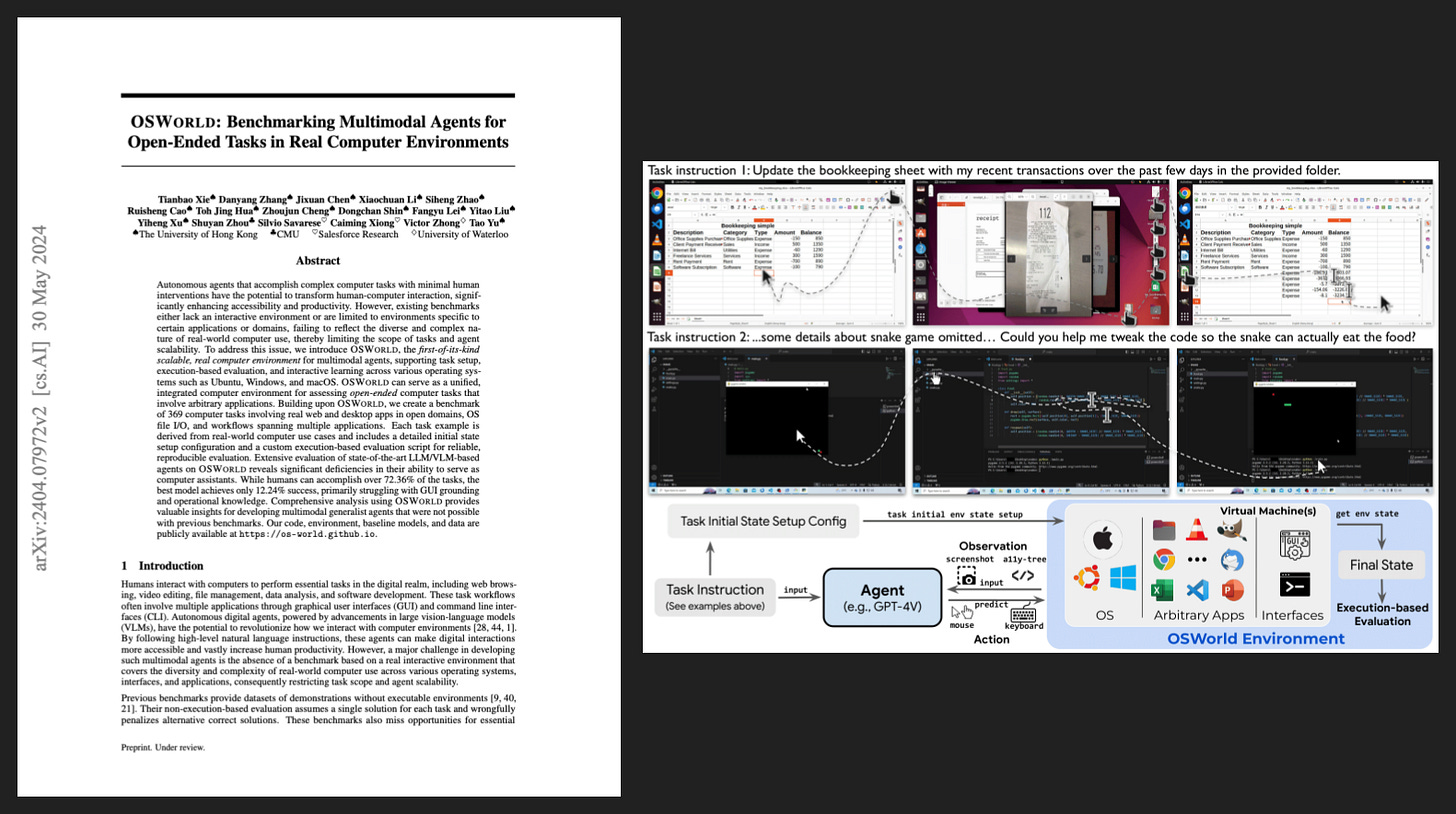Click the a11y-tree code brackets icon

coord(1023,576)
